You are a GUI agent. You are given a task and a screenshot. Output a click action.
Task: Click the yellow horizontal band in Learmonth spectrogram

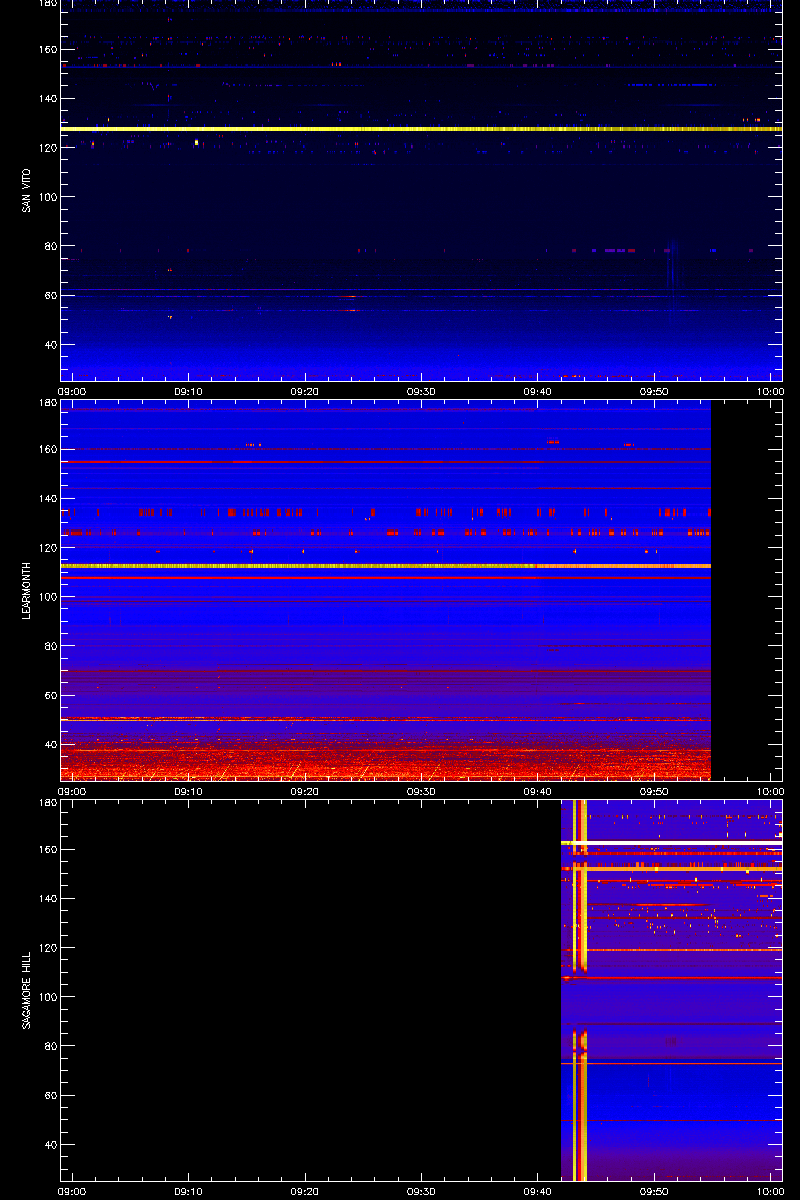click(x=386, y=566)
